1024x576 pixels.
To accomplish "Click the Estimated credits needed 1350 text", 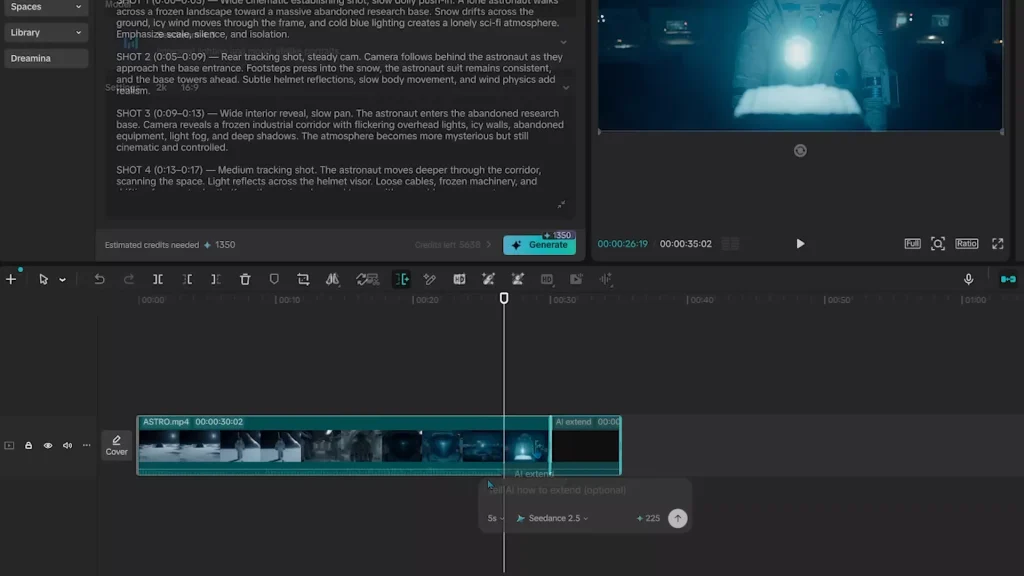I will [170, 245].
